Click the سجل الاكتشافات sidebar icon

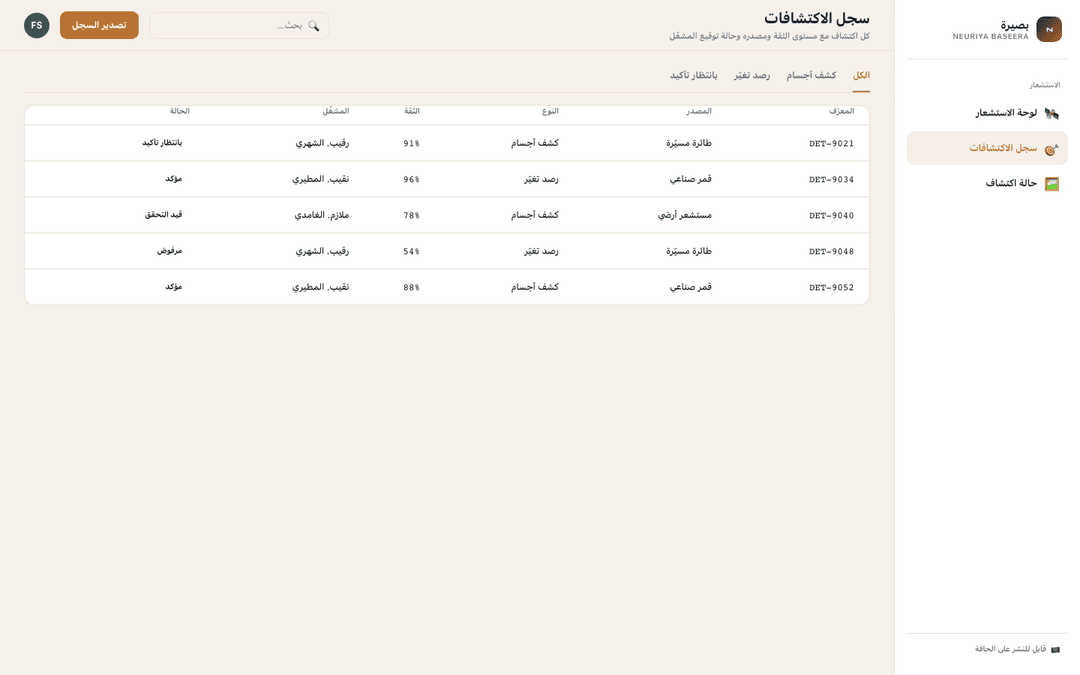[x=1052, y=149]
